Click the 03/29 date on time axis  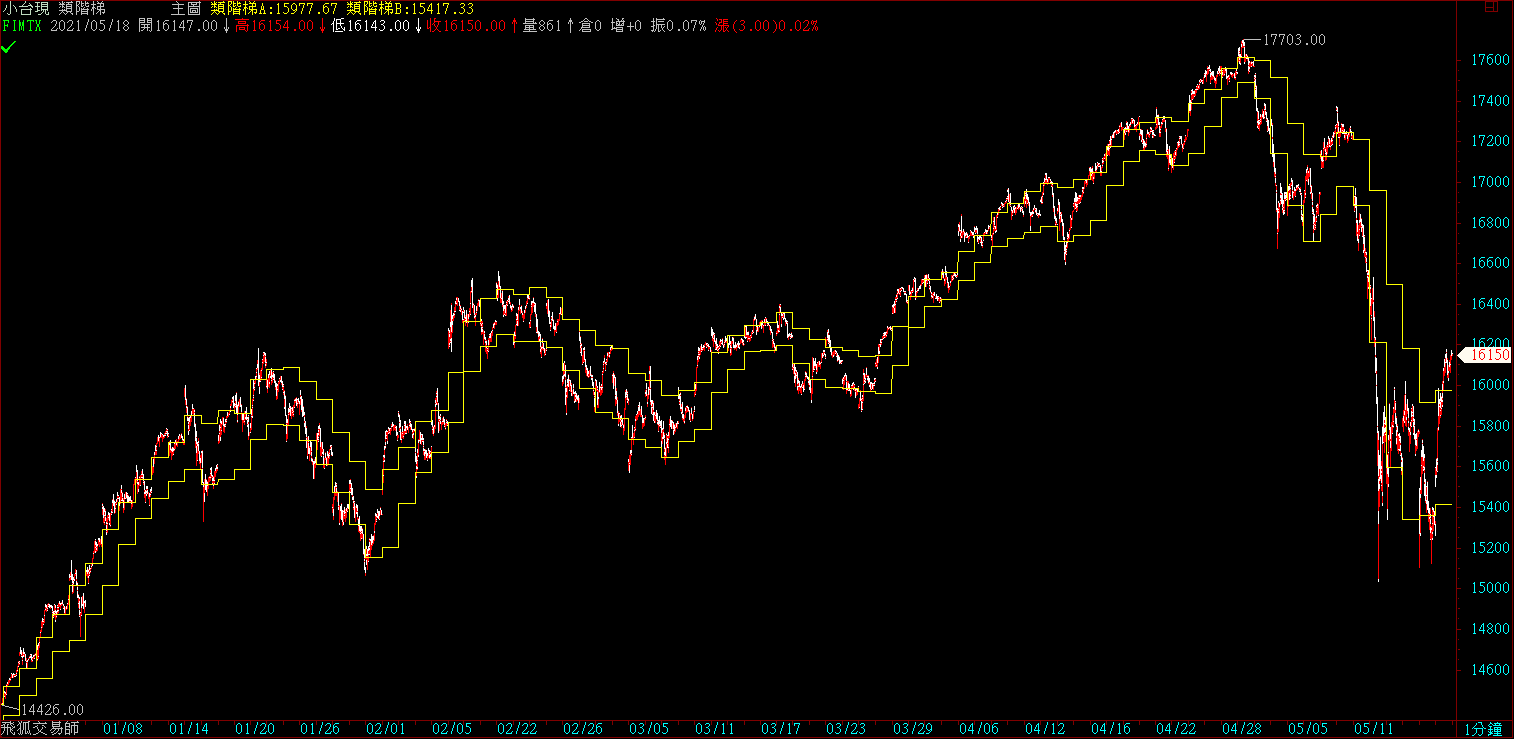pyautogui.click(x=912, y=730)
